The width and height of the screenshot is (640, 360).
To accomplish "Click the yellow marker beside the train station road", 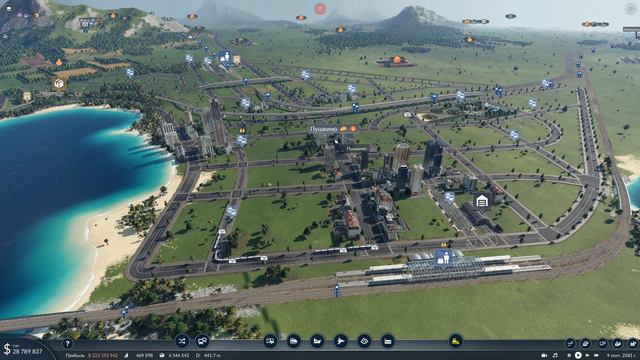I will [x=444, y=244].
